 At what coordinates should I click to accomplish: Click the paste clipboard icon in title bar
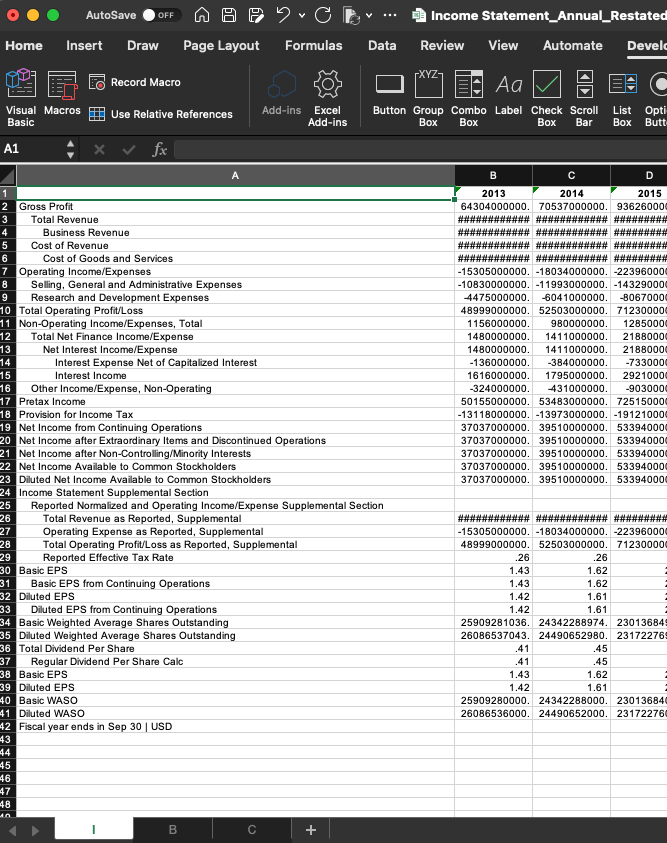coord(351,16)
